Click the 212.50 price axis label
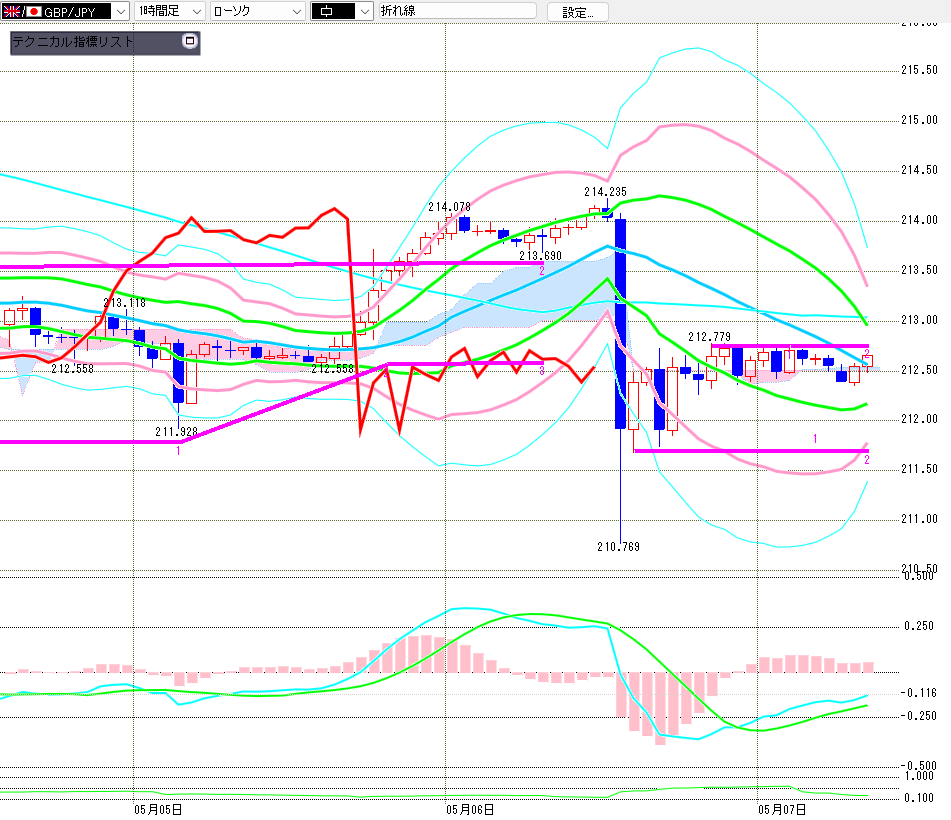Viewport: 951px width, 820px height. tap(919, 370)
